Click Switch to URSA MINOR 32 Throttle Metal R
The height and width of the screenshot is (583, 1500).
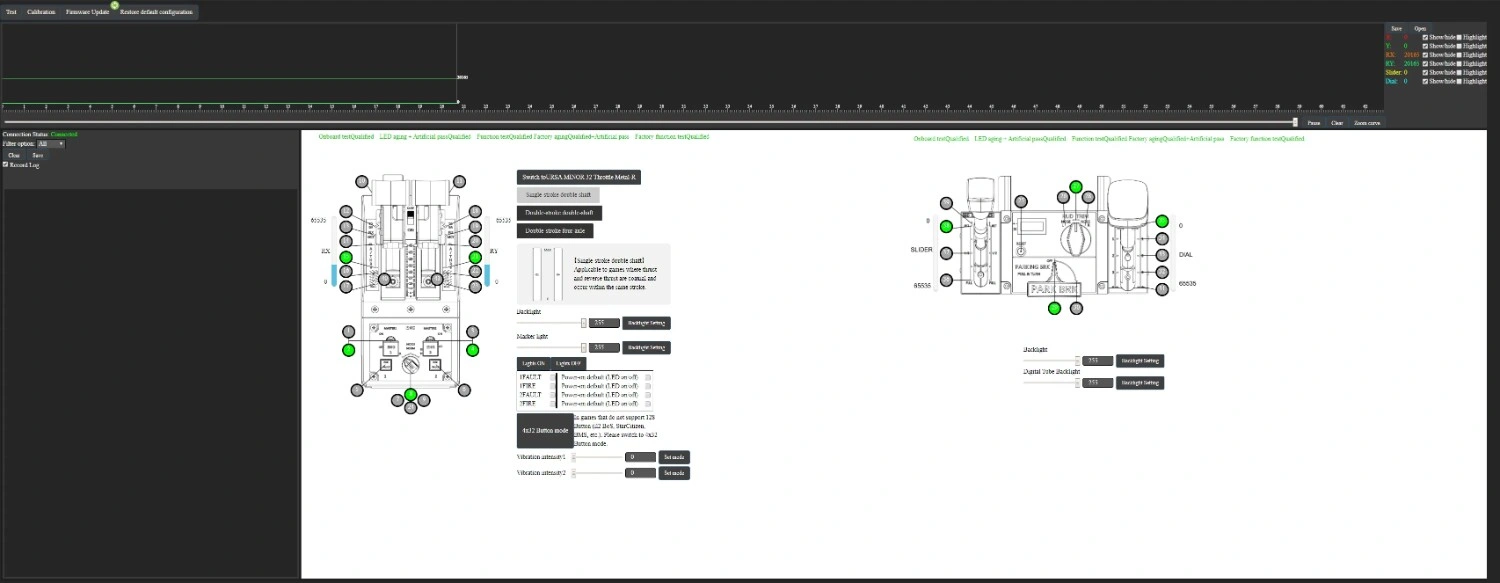579,177
